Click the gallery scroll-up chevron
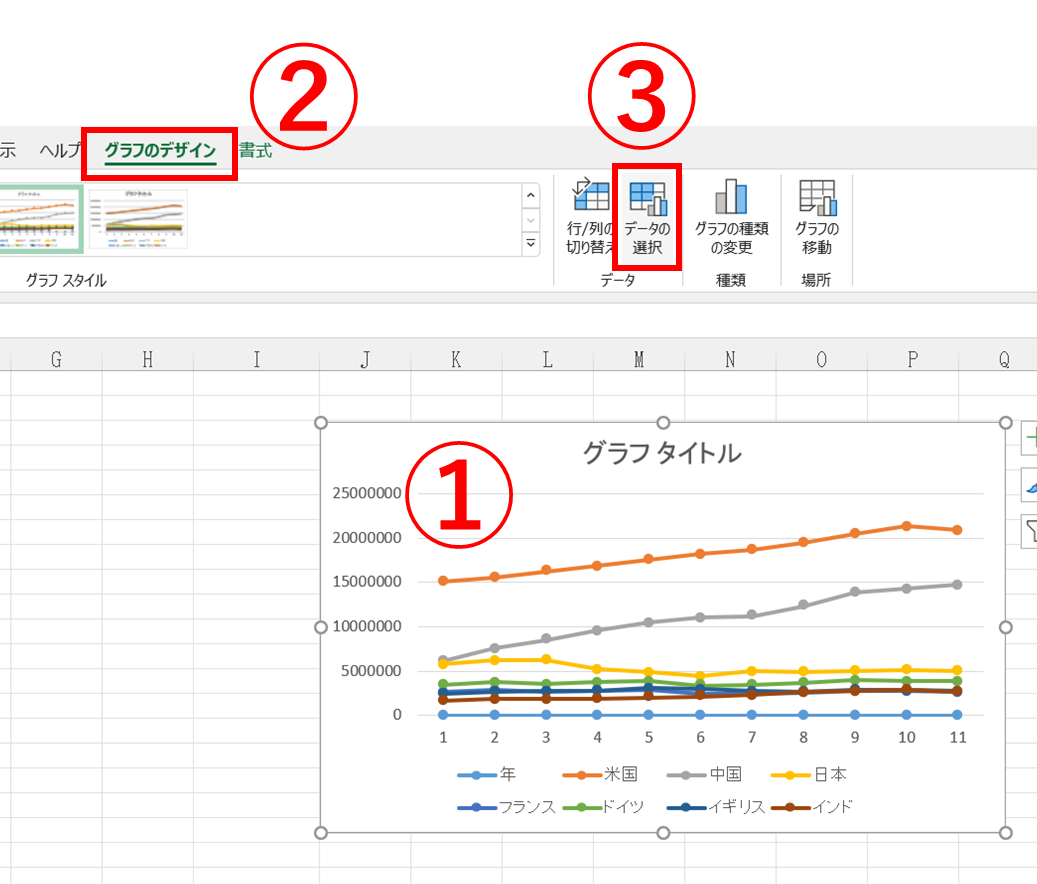1037x884 pixels. point(530,195)
